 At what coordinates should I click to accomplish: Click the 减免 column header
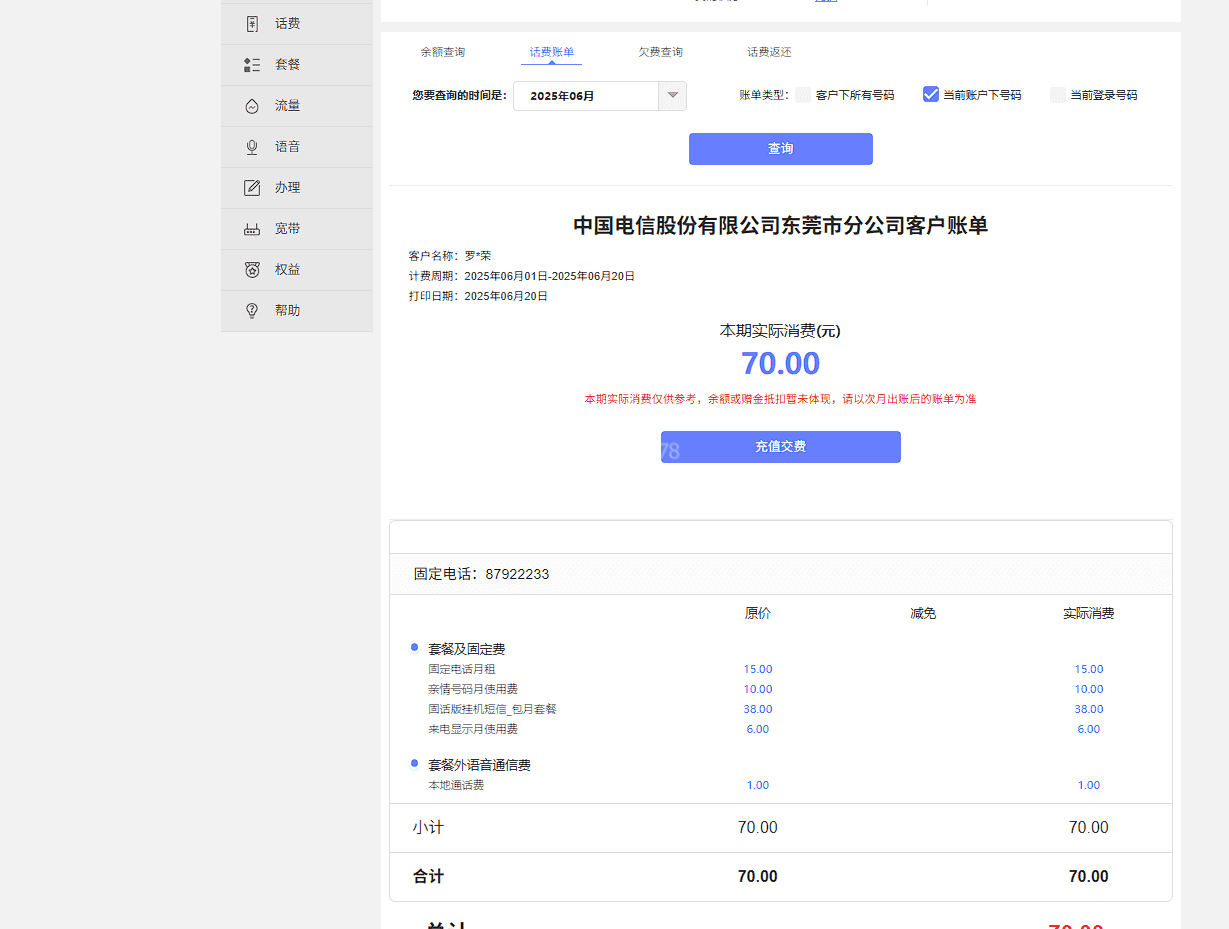click(x=923, y=613)
